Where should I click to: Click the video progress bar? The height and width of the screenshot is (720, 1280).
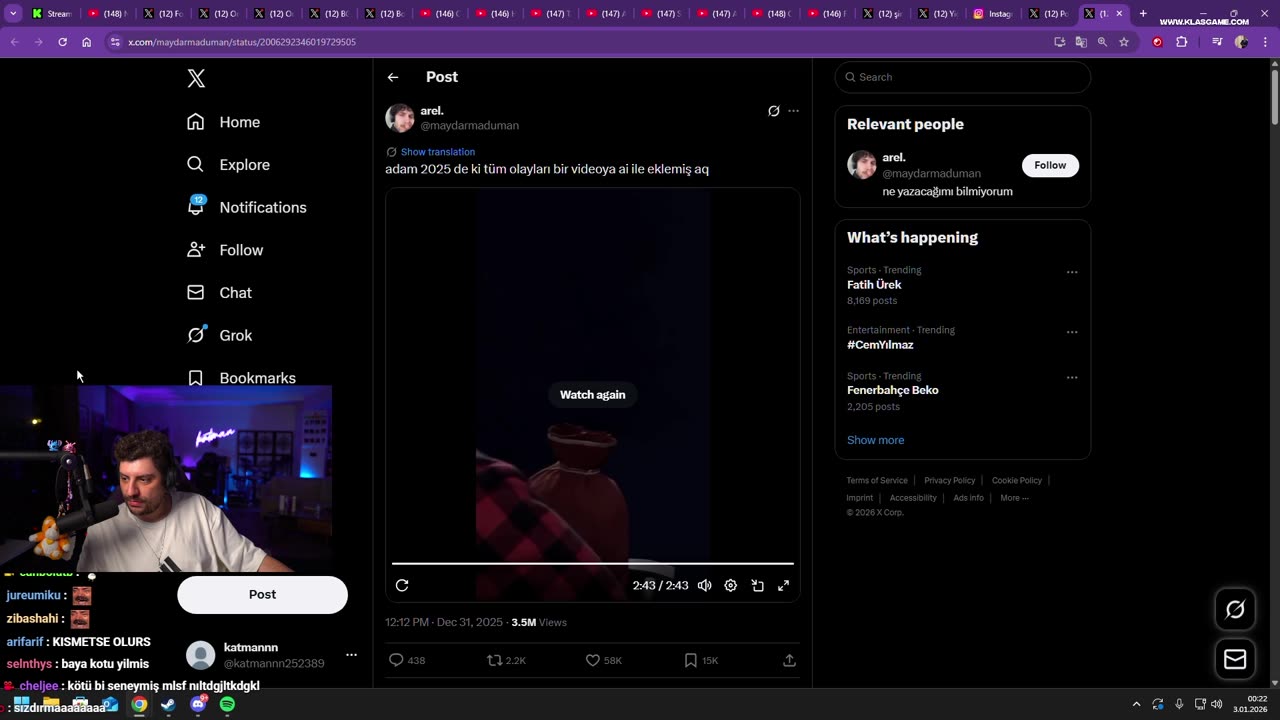[592, 564]
